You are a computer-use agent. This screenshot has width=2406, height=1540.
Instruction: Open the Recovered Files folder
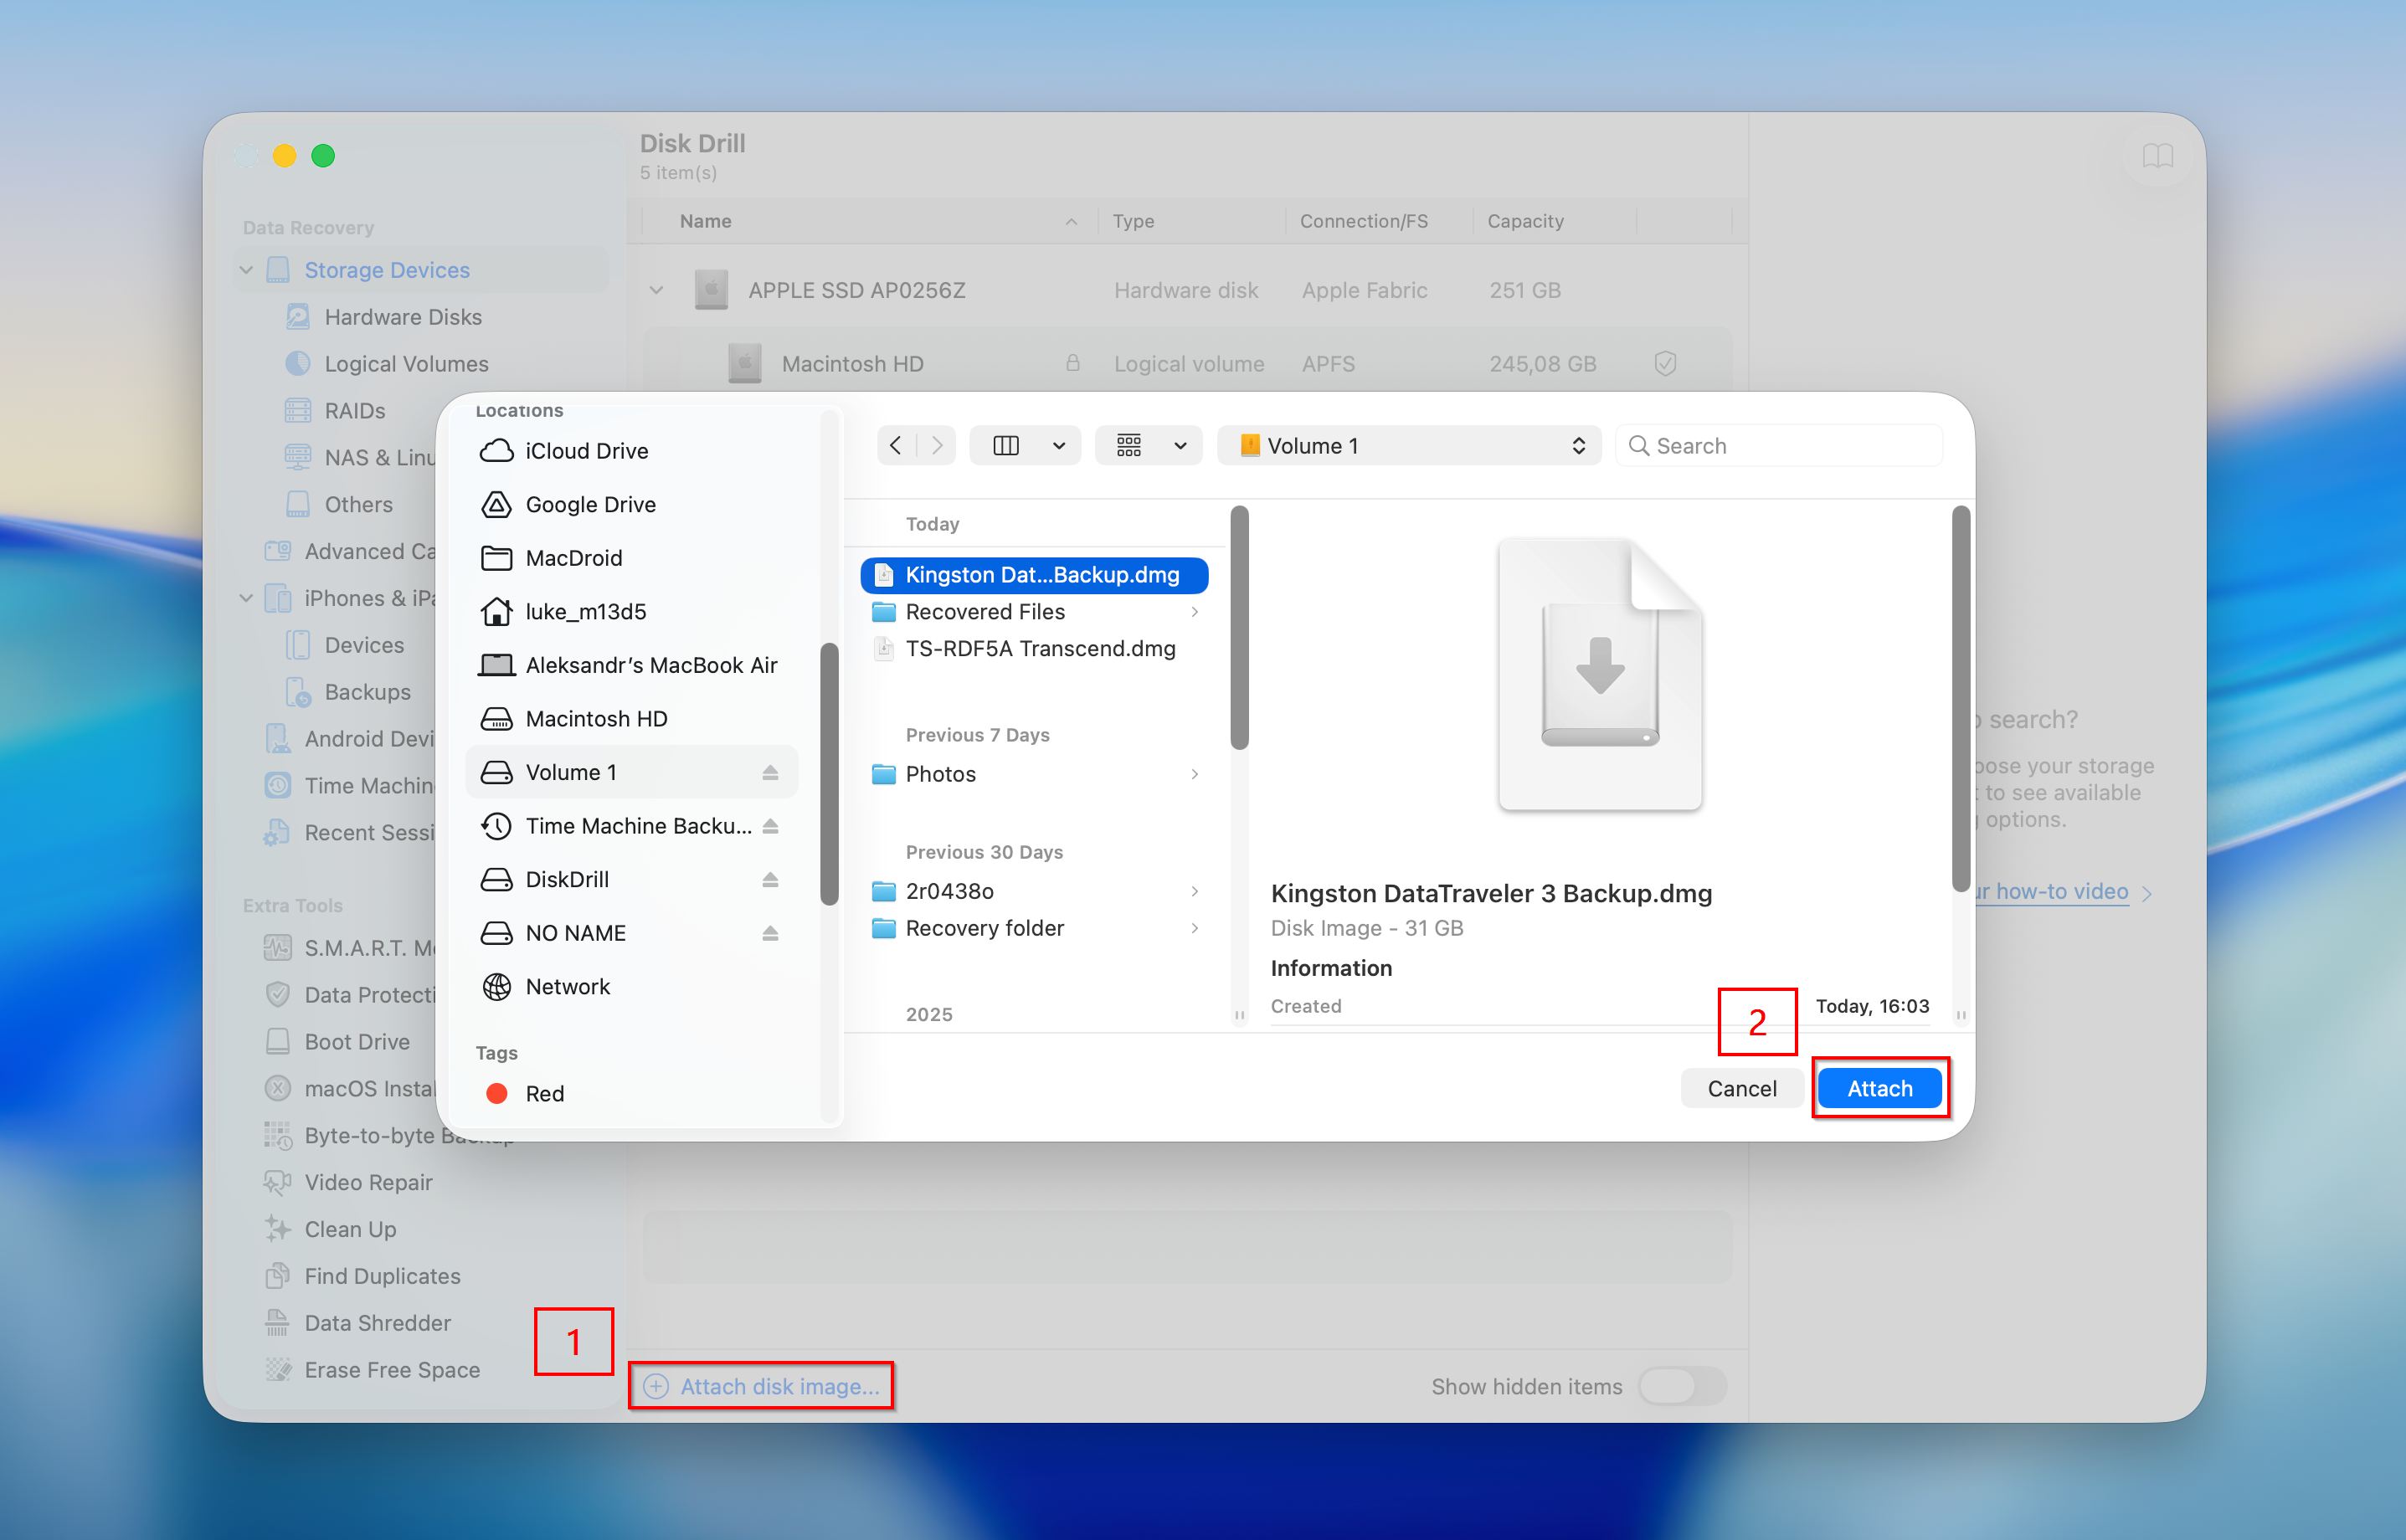pyautogui.click(x=985, y=611)
